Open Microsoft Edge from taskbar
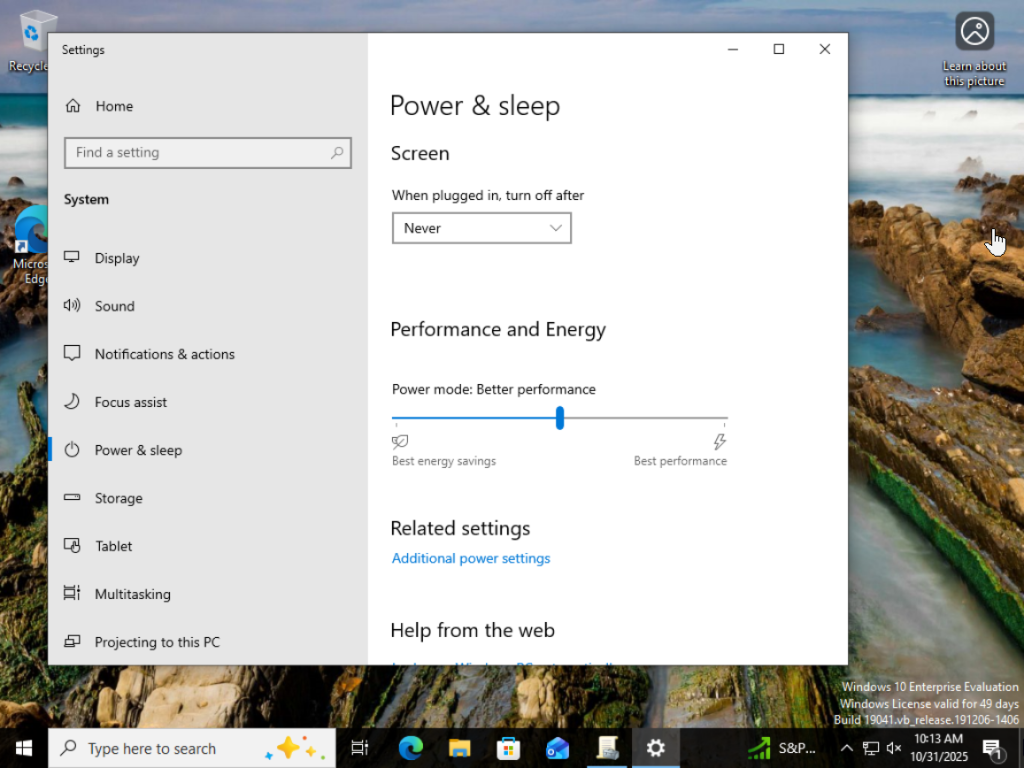Screen dimensions: 1024x768 tap(410, 748)
